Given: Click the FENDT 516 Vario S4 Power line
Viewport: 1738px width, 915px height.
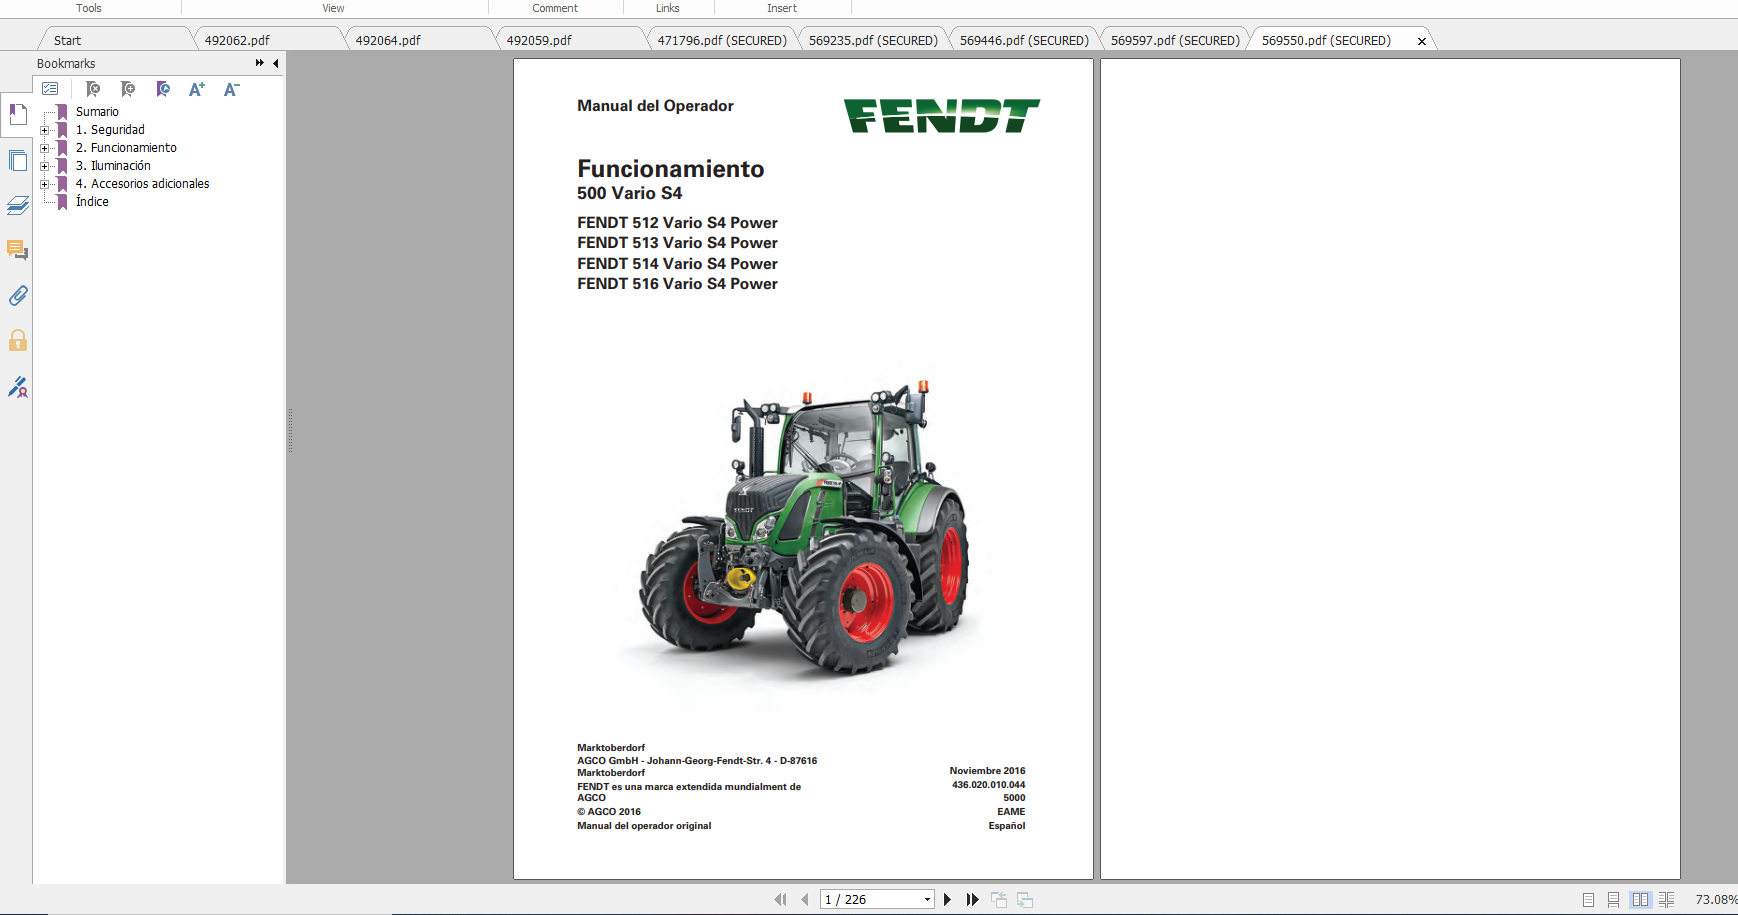Looking at the screenshot, I should [x=677, y=284].
